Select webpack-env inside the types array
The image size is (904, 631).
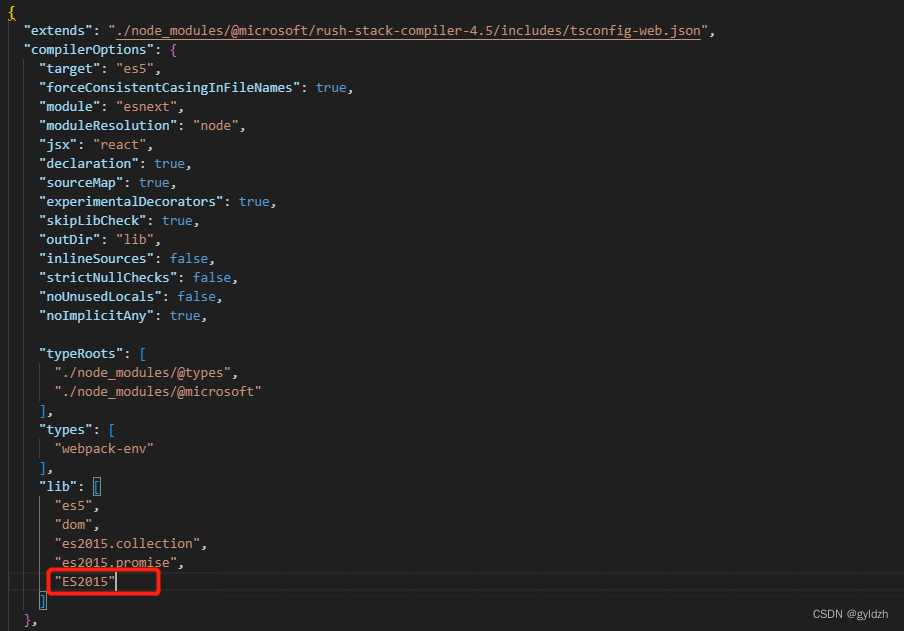(x=104, y=448)
